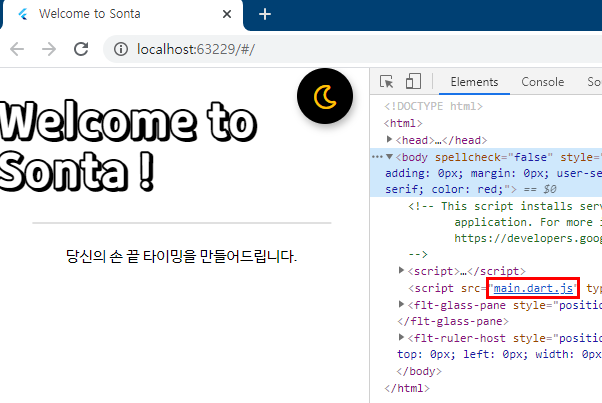Viewport: 602px width, 403px height.
Task: Click the Flutter favicon on tab
Action: [23, 14]
